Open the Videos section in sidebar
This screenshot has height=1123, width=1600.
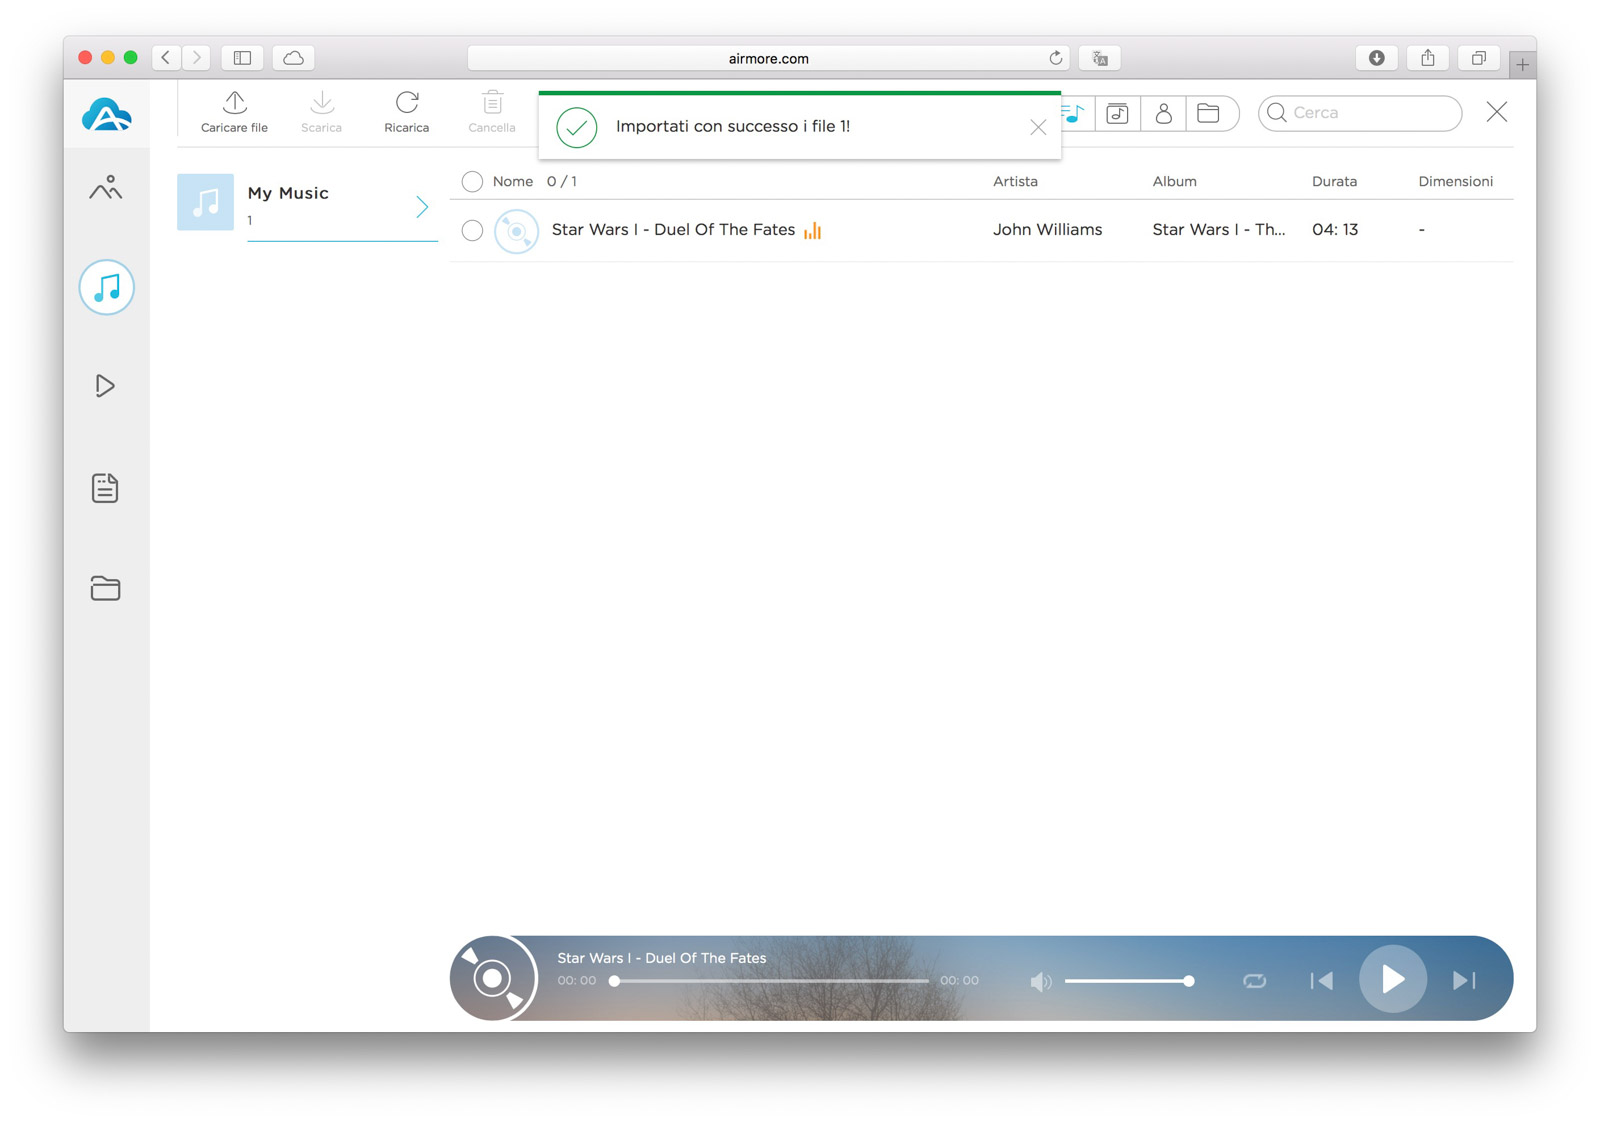click(105, 386)
